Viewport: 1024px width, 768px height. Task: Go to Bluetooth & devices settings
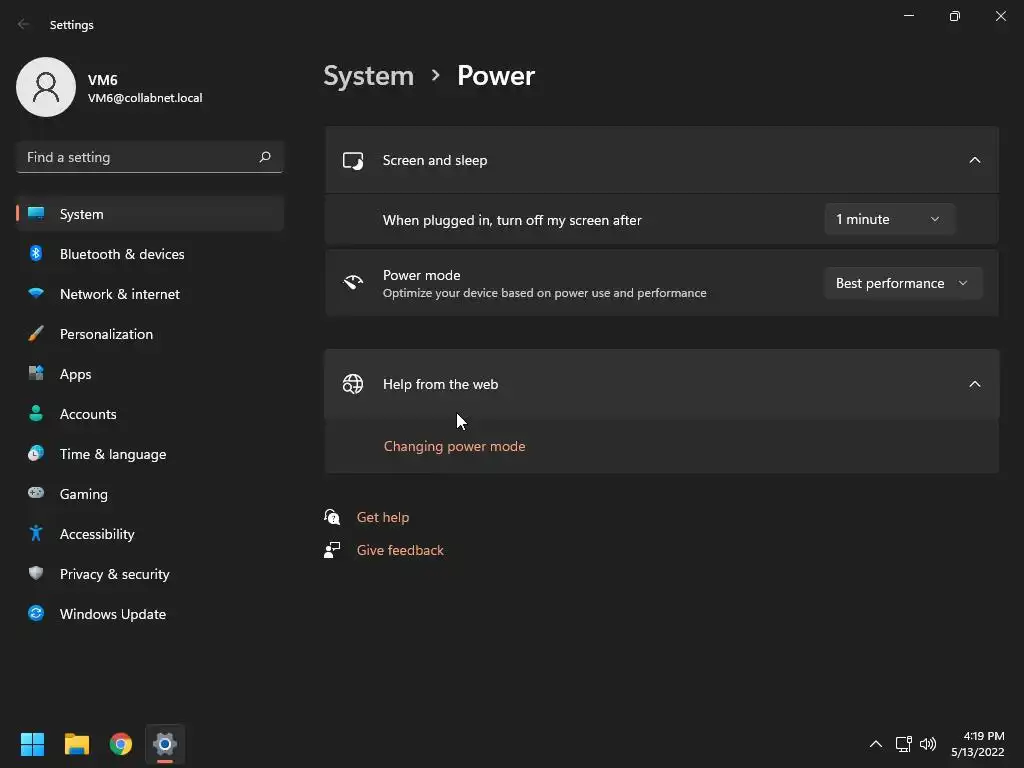pos(122,254)
